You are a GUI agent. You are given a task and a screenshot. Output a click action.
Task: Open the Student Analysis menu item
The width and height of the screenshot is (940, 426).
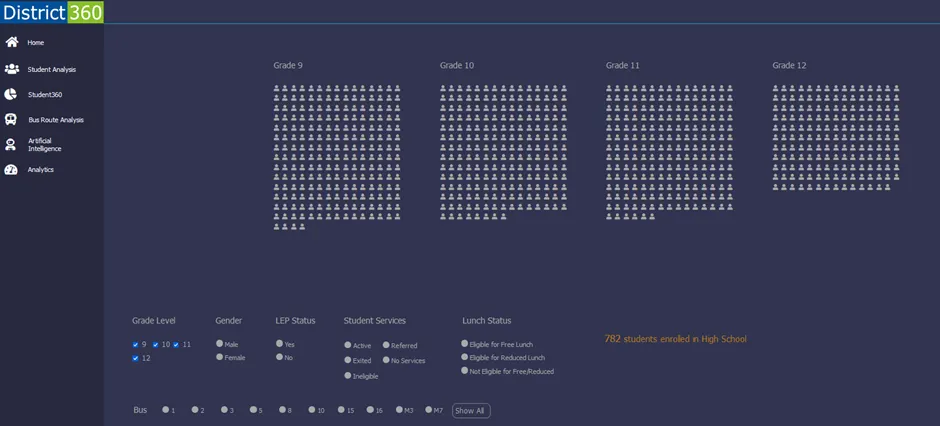coord(52,70)
